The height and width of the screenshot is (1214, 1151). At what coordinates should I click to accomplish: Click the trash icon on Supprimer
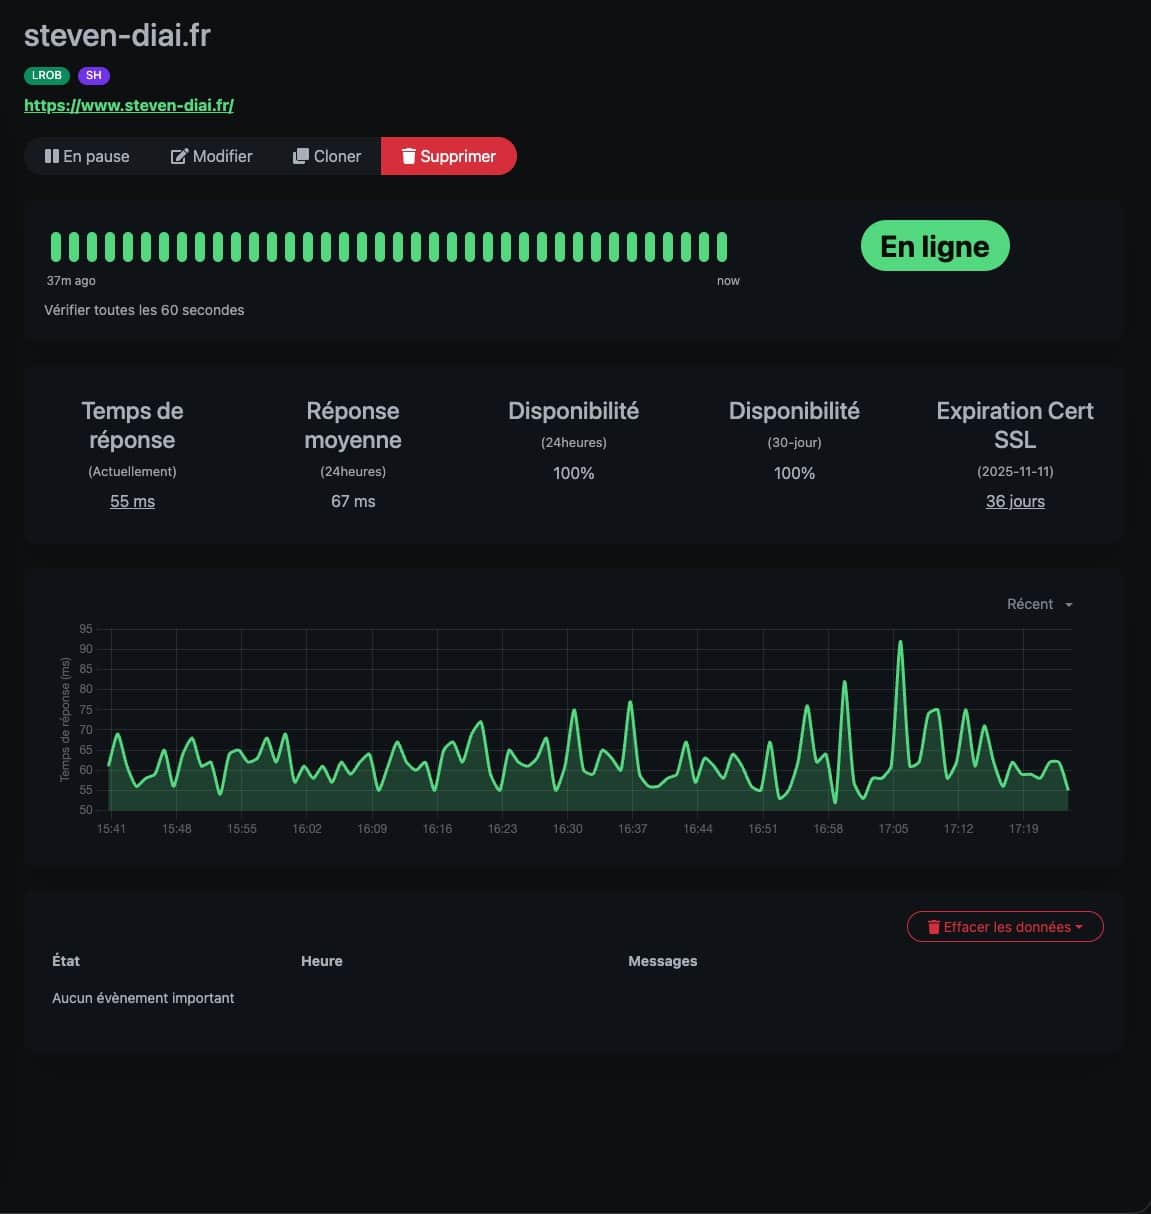pos(408,156)
